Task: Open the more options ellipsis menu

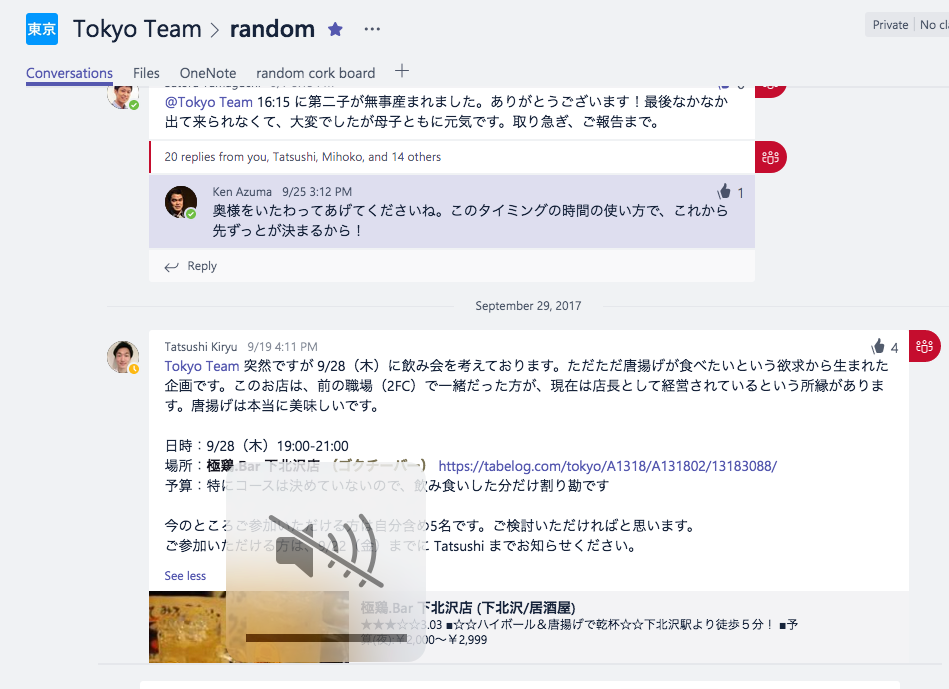Action: point(372,29)
